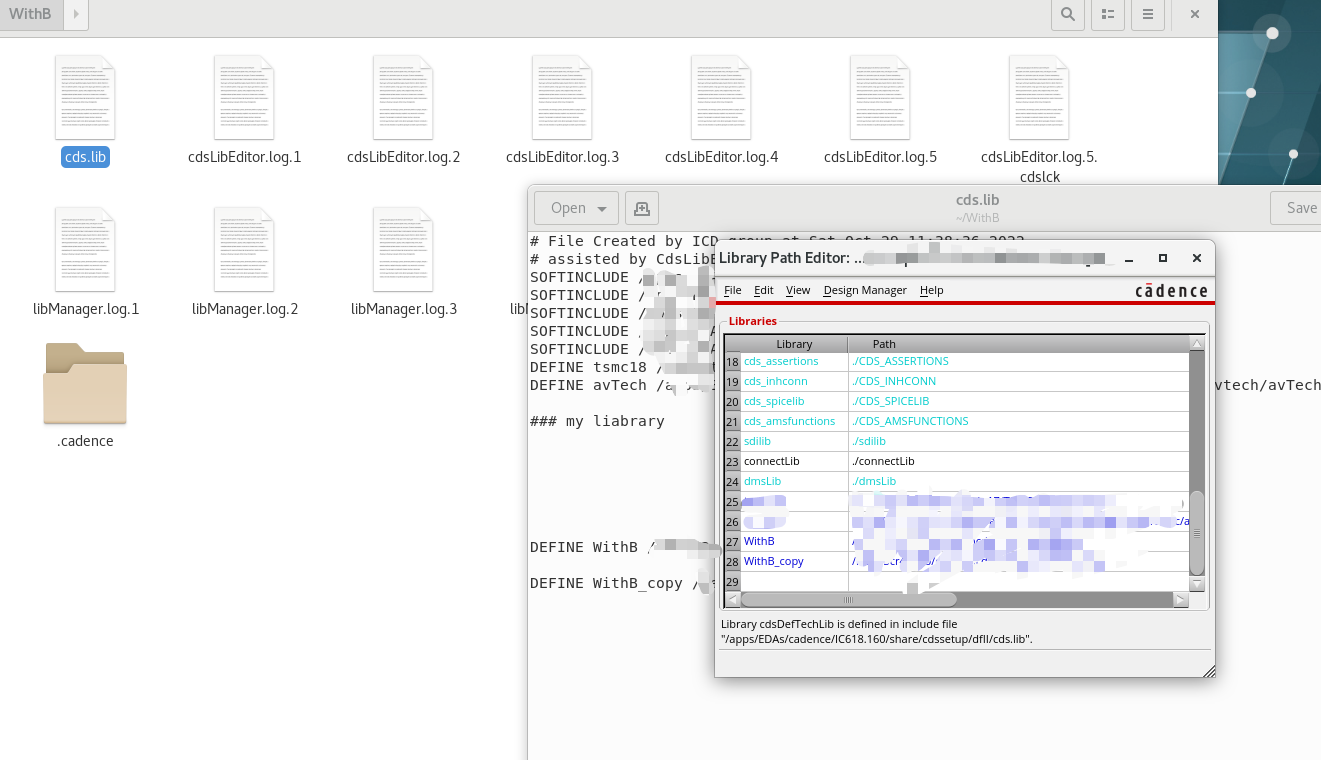Open the Open dropdown in text editor
1321x760 pixels.
pyautogui.click(x=575, y=207)
